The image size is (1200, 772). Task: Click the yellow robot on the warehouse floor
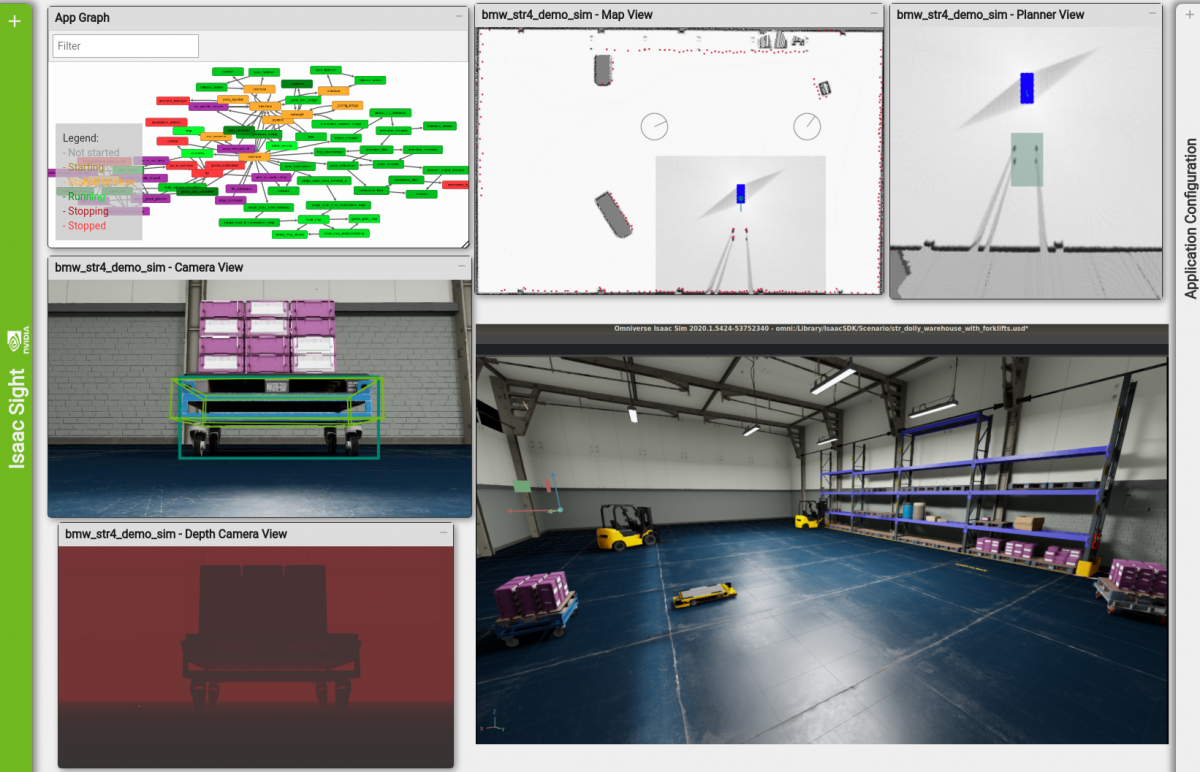(705, 595)
